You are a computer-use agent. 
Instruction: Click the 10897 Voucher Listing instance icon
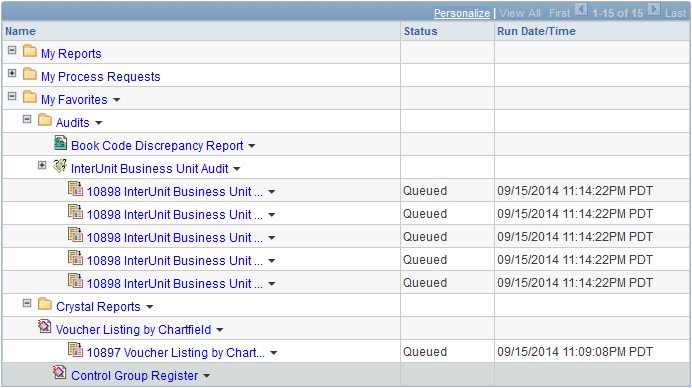click(x=75, y=350)
